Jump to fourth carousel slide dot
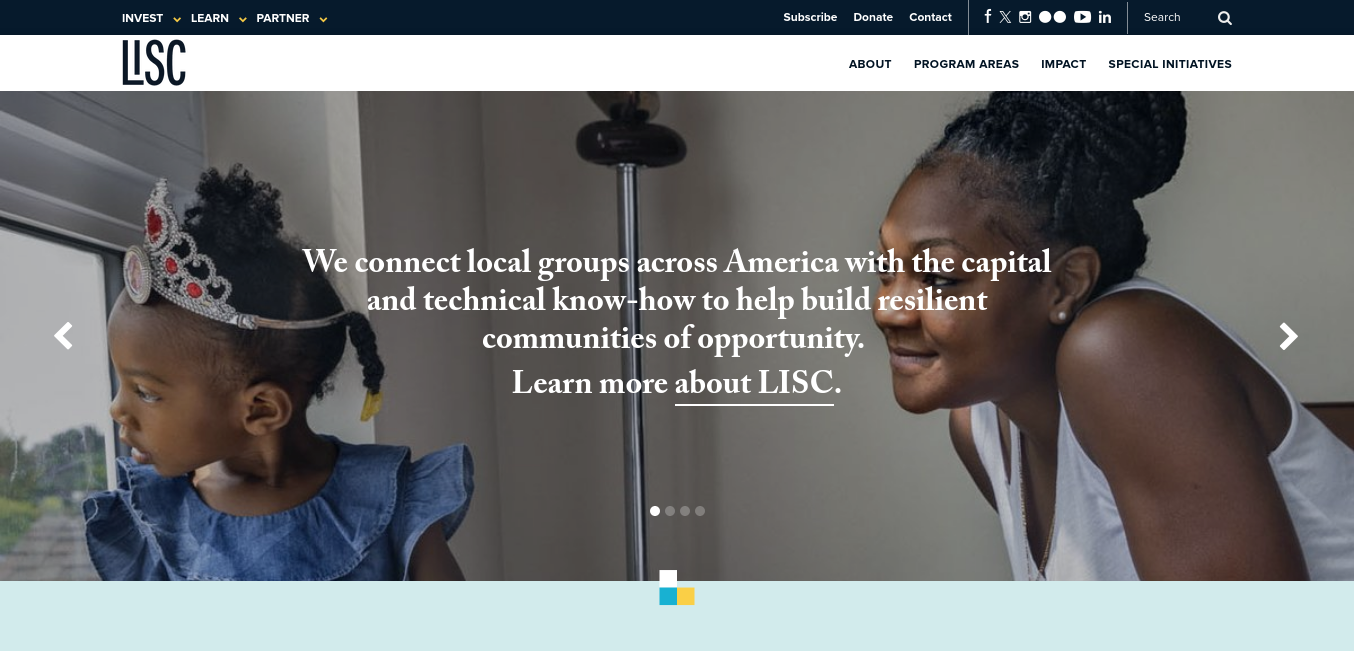Screen dimensions: 1366x651 pyautogui.click(x=700, y=511)
